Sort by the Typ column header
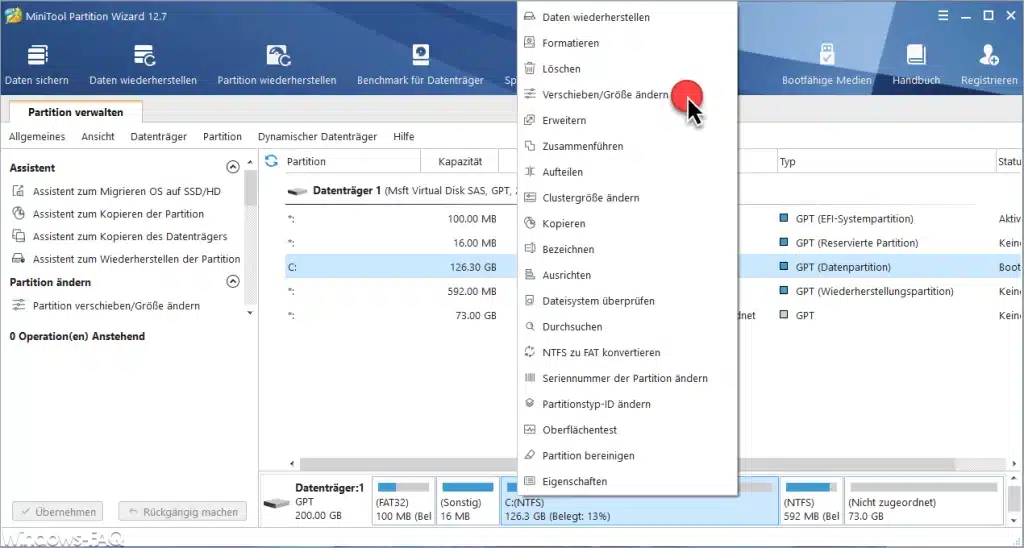The width and height of the screenshot is (1024, 548). pyautogui.click(x=885, y=161)
